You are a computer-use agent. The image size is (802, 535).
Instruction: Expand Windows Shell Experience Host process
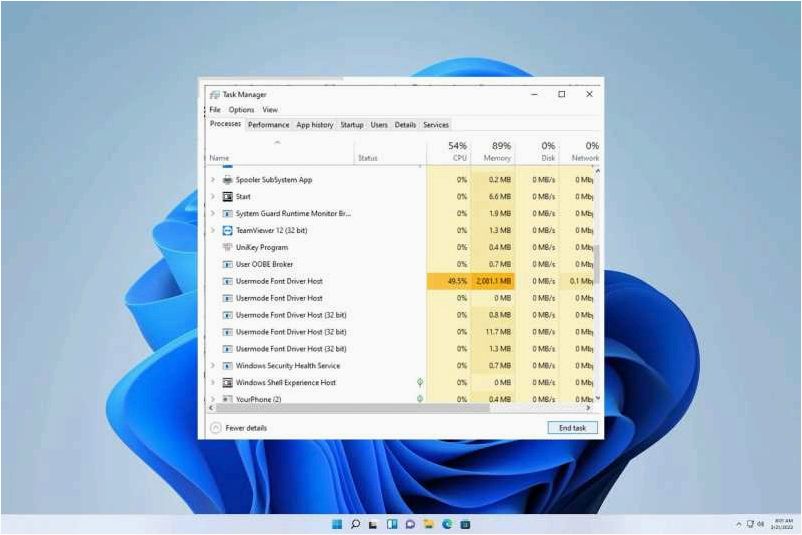[213, 383]
